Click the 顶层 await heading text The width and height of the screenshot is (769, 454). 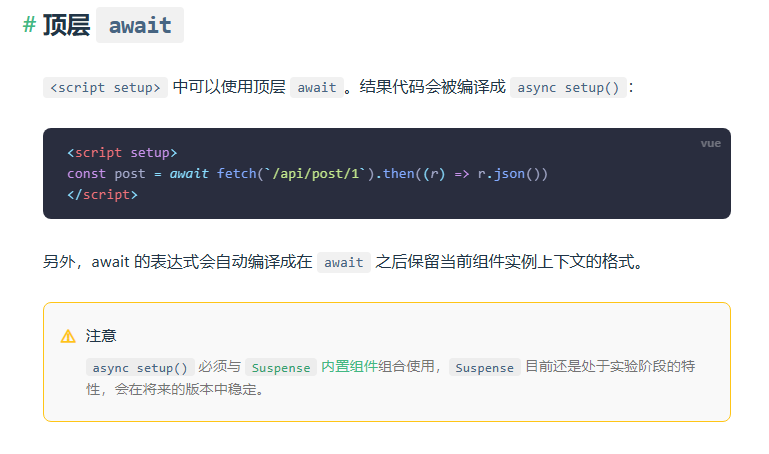tap(113, 25)
